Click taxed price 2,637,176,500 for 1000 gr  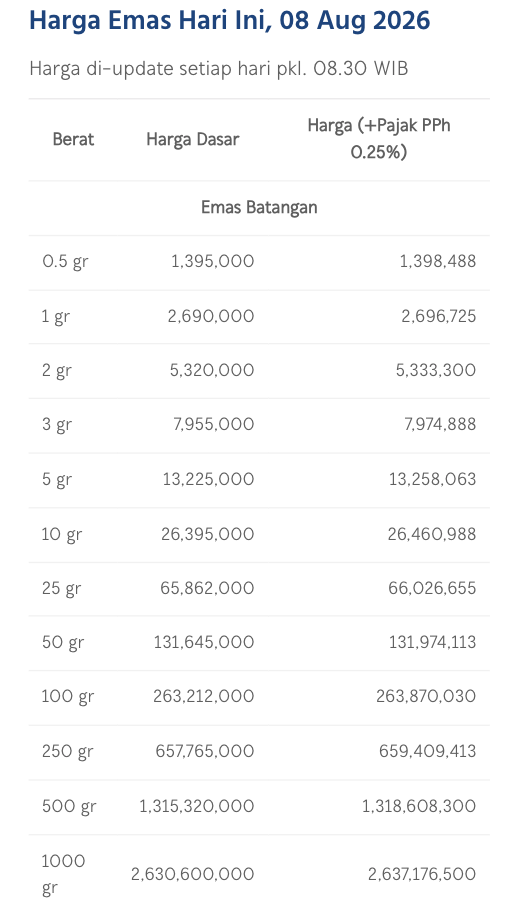[422, 874]
